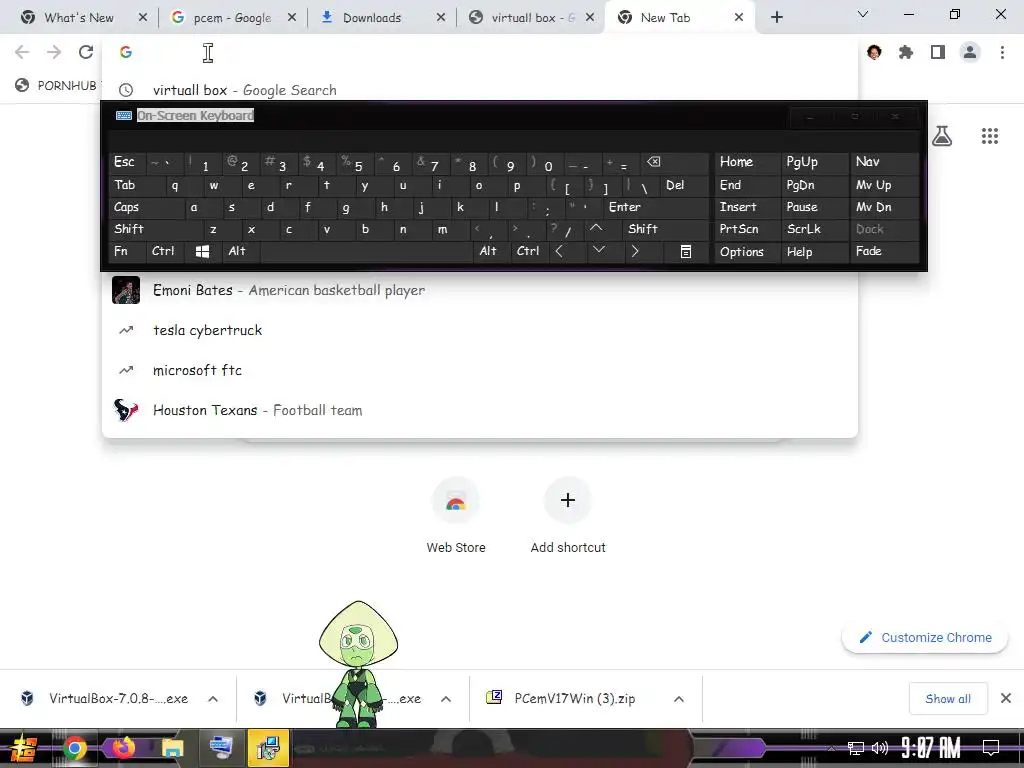Open Web Store shortcut
The width and height of the screenshot is (1024, 768).
(x=456, y=516)
